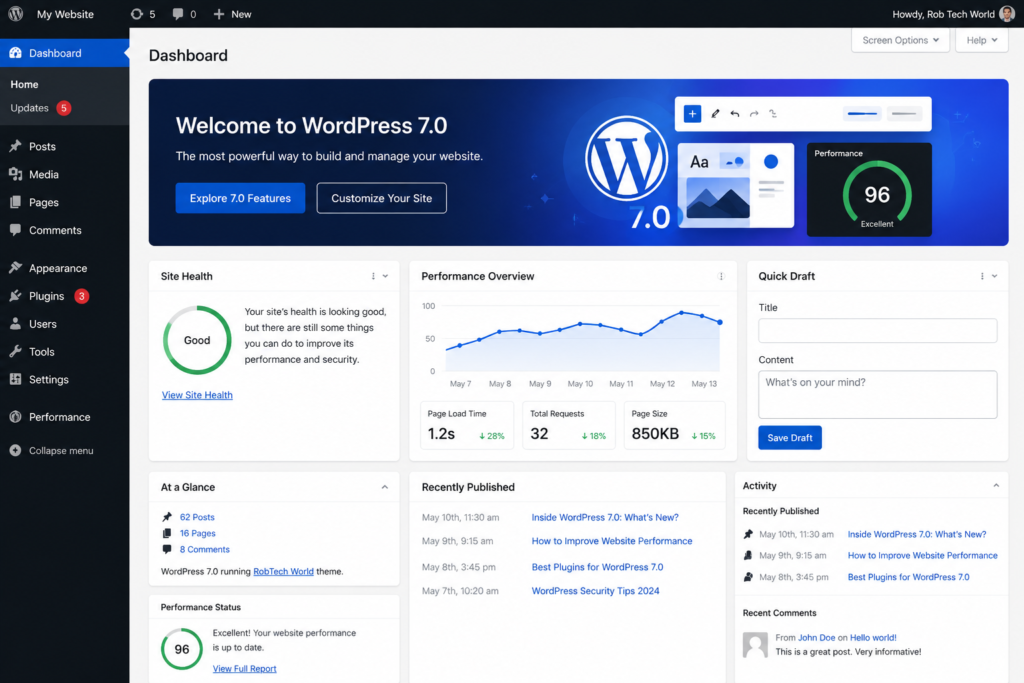Open the RobTech World theme link
This screenshot has width=1024, height=683.
pos(283,571)
